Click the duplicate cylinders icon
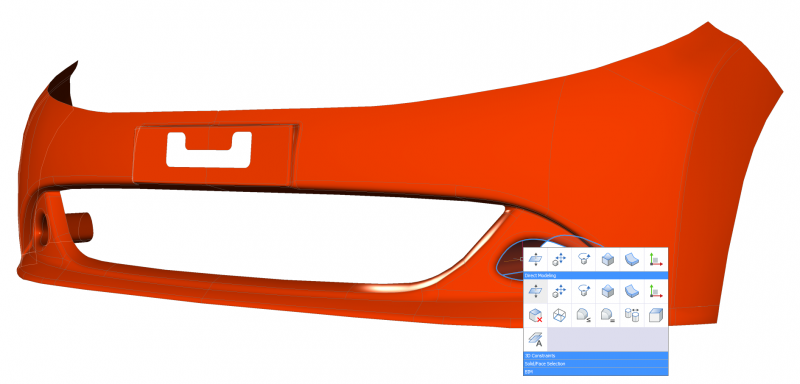800x384 pixels. pyautogui.click(x=632, y=315)
